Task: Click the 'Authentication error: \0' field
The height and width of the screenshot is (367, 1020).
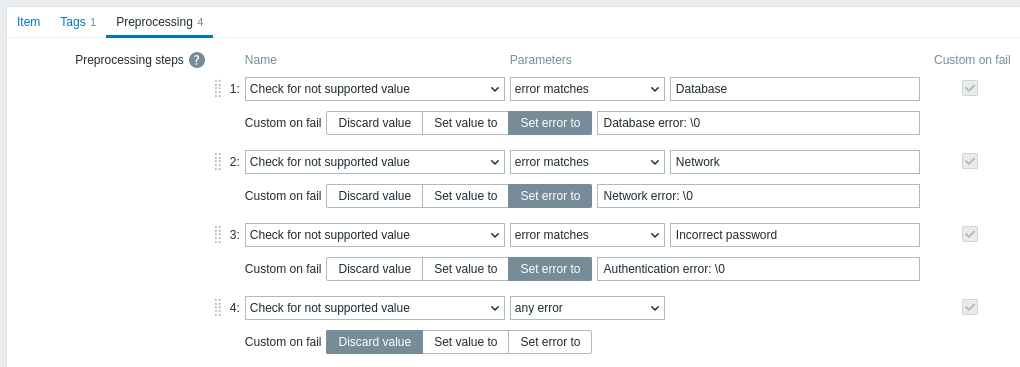Action: 758,269
